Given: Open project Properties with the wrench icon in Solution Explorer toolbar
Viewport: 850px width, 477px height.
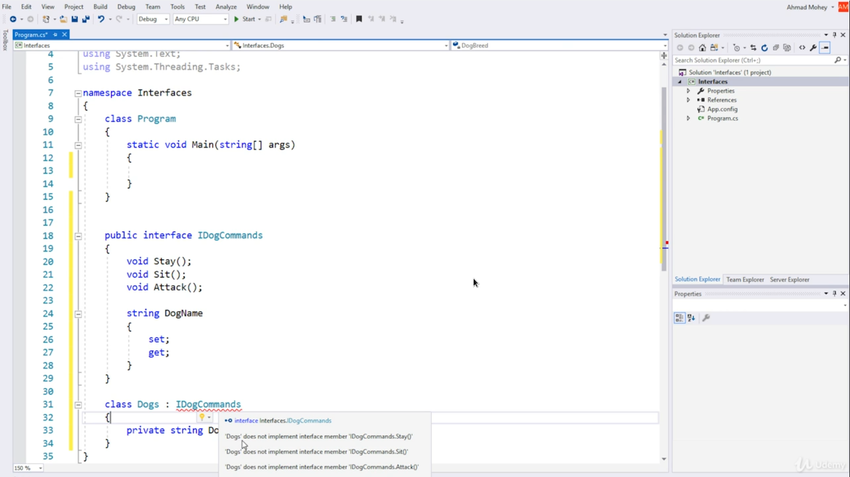Looking at the screenshot, I should 813,48.
